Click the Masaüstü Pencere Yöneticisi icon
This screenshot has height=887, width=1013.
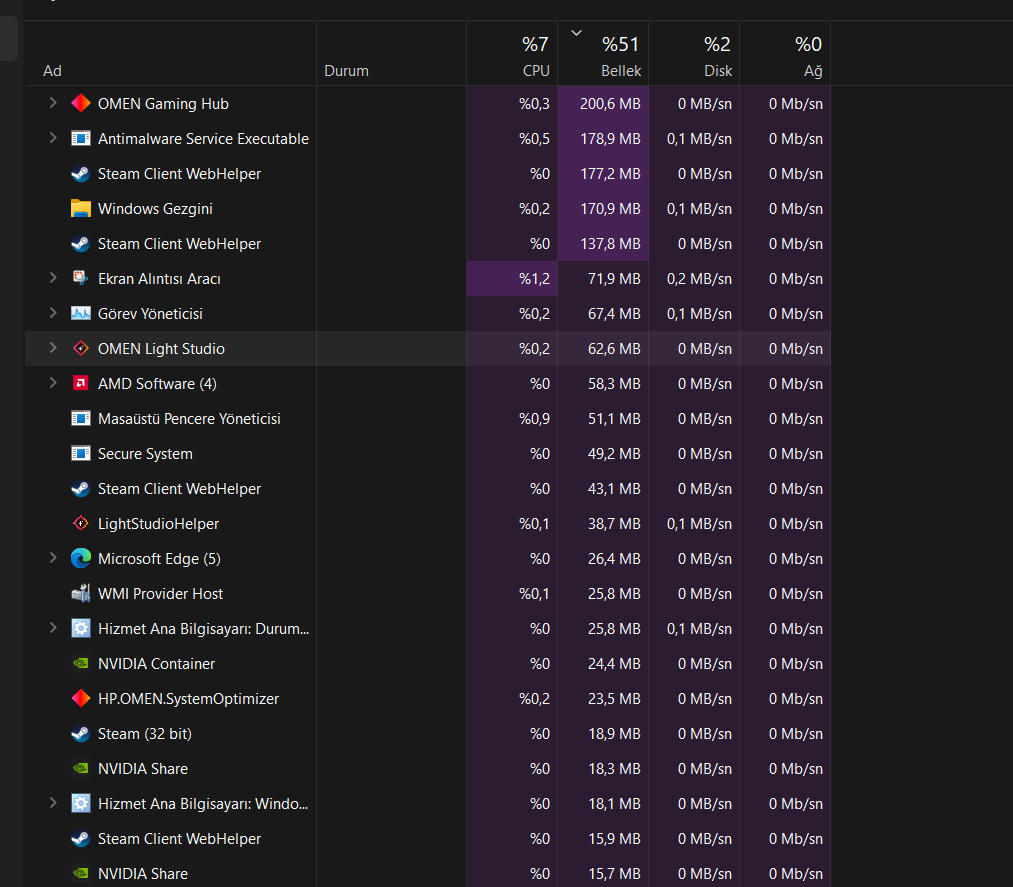(81, 418)
